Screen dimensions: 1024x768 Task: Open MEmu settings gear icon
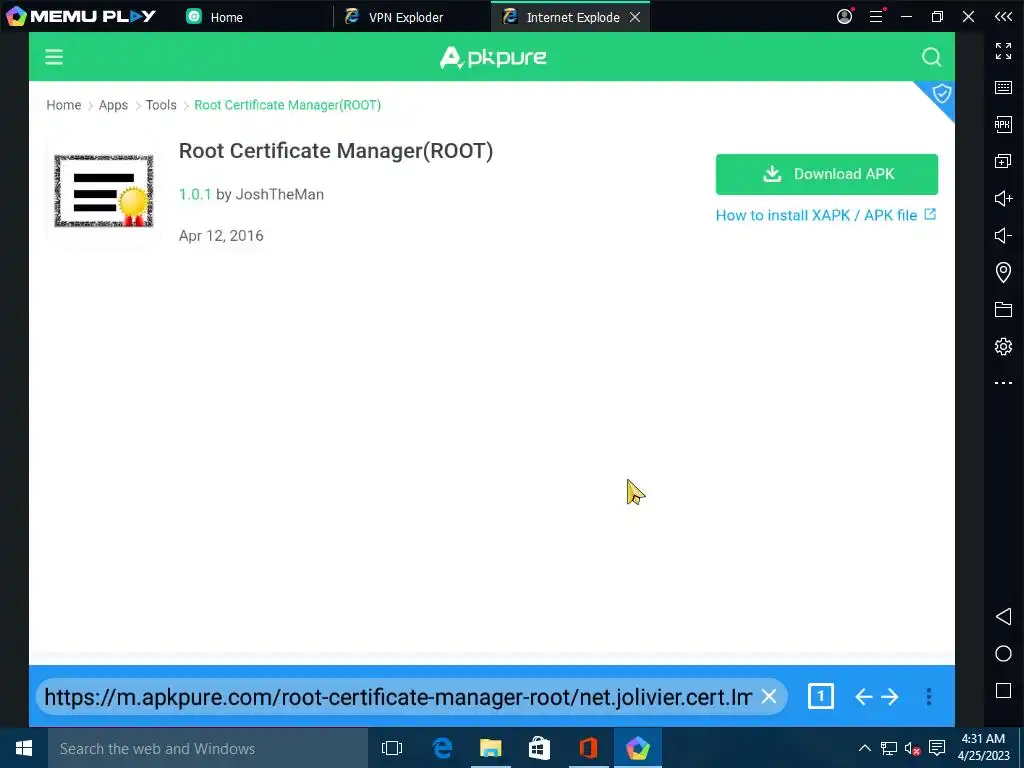tap(1003, 346)
